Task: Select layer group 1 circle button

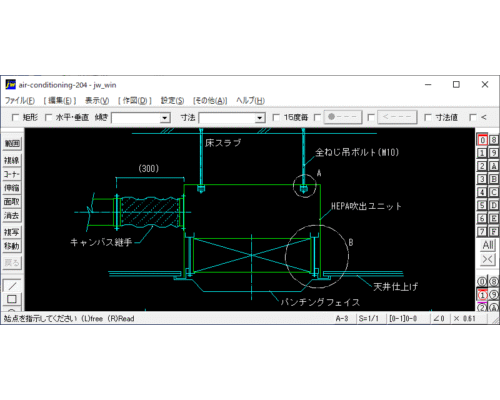Action: click(482, 295)
